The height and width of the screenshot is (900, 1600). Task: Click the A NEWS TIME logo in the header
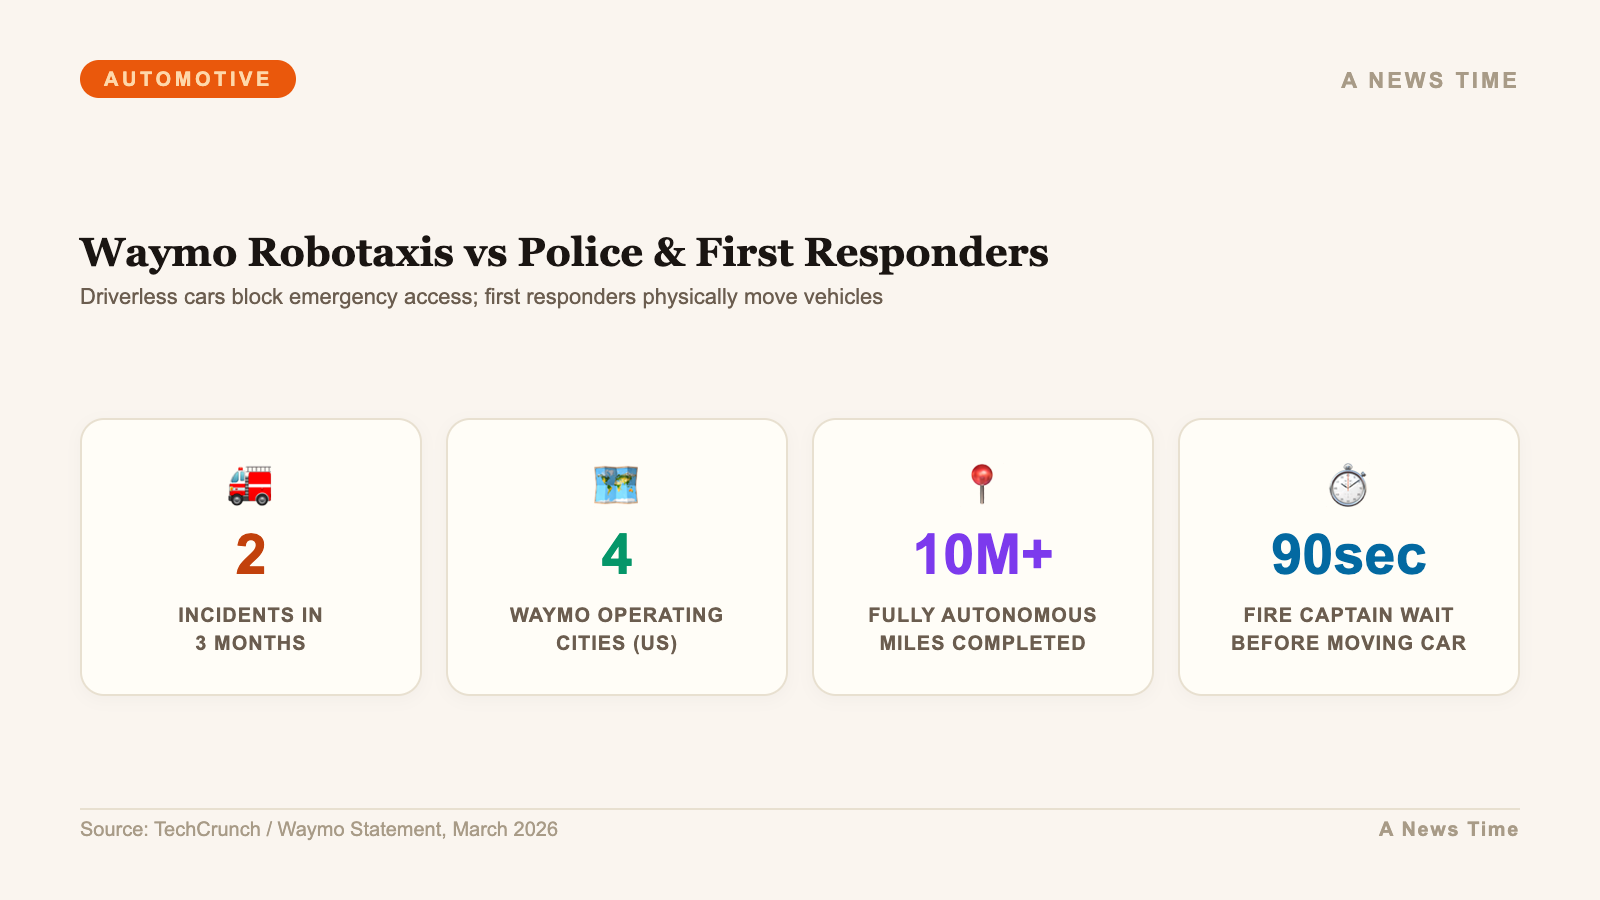pyautogui.click(x=1429, y=80)
